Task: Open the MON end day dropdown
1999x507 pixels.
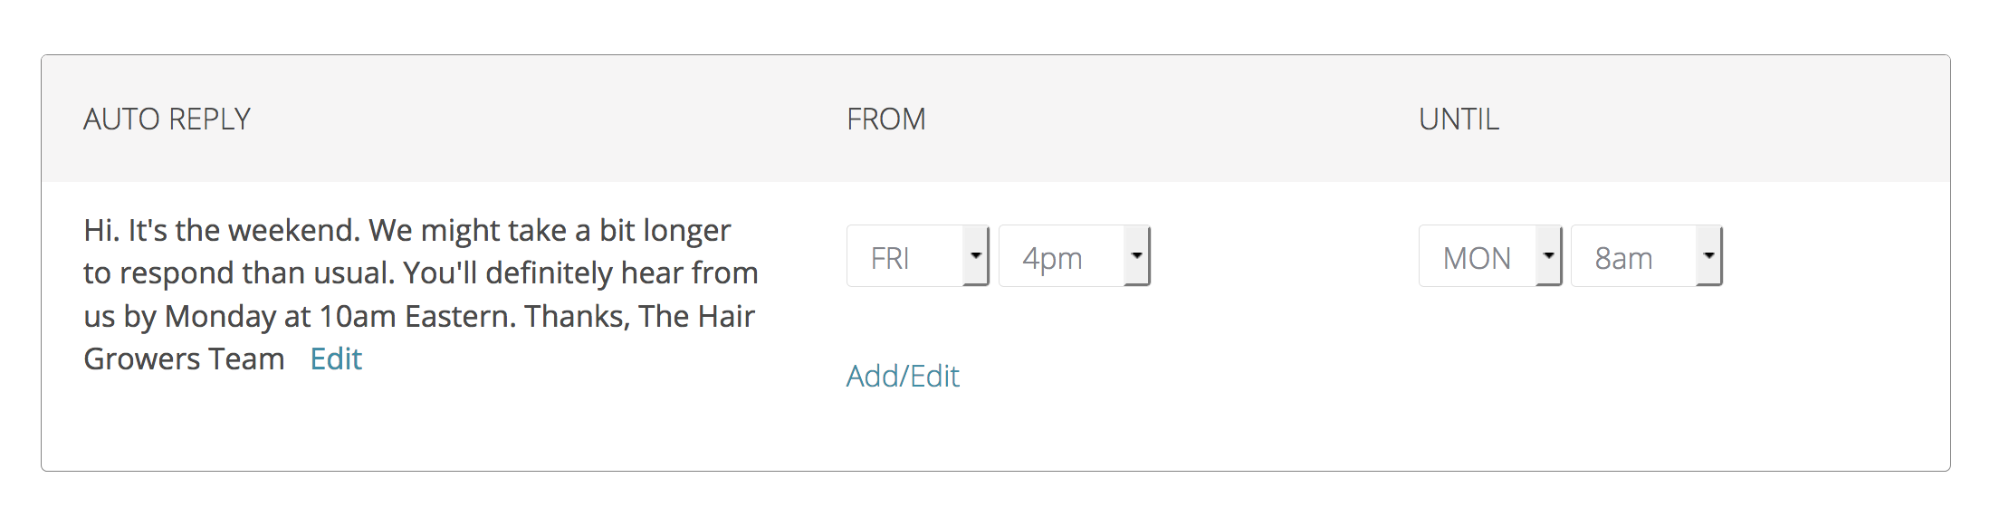Action: point(1489,257)
